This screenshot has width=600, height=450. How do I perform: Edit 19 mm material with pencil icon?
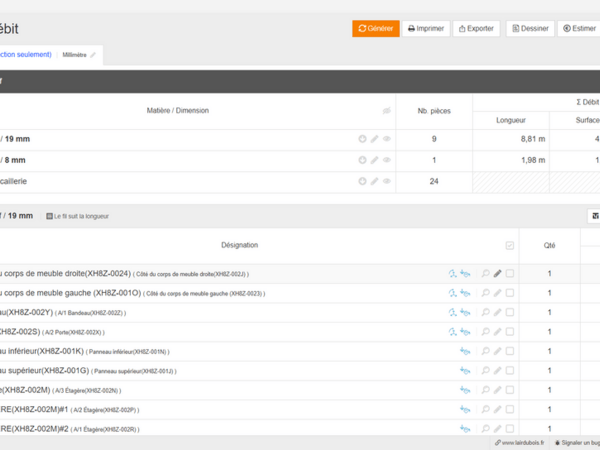tap(375, 139)
